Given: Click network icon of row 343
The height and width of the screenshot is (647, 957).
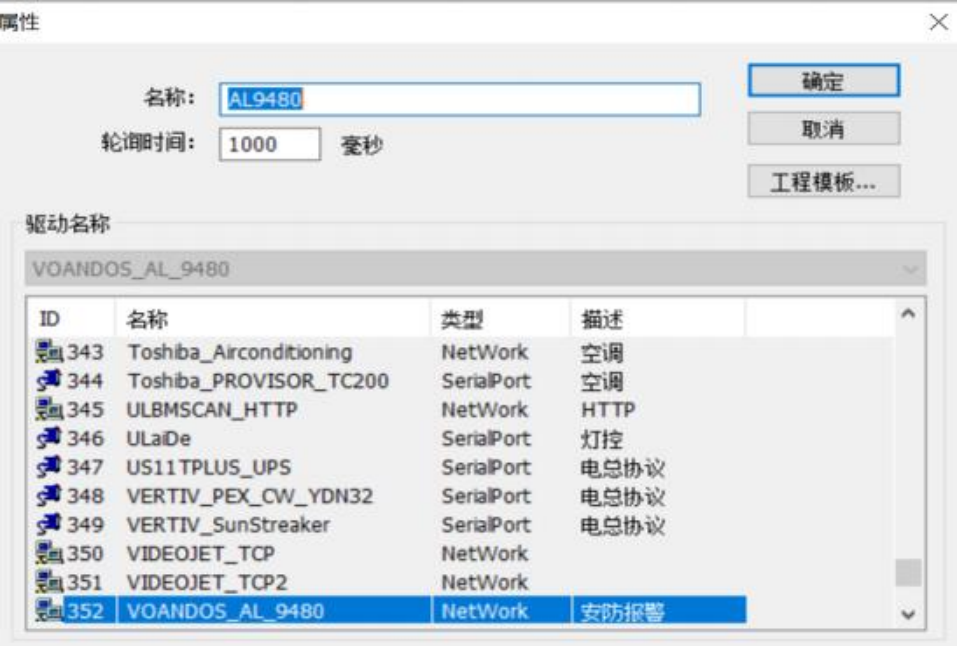Looking at the screenshot, I should pyautogui.click(x=49, y=352).
